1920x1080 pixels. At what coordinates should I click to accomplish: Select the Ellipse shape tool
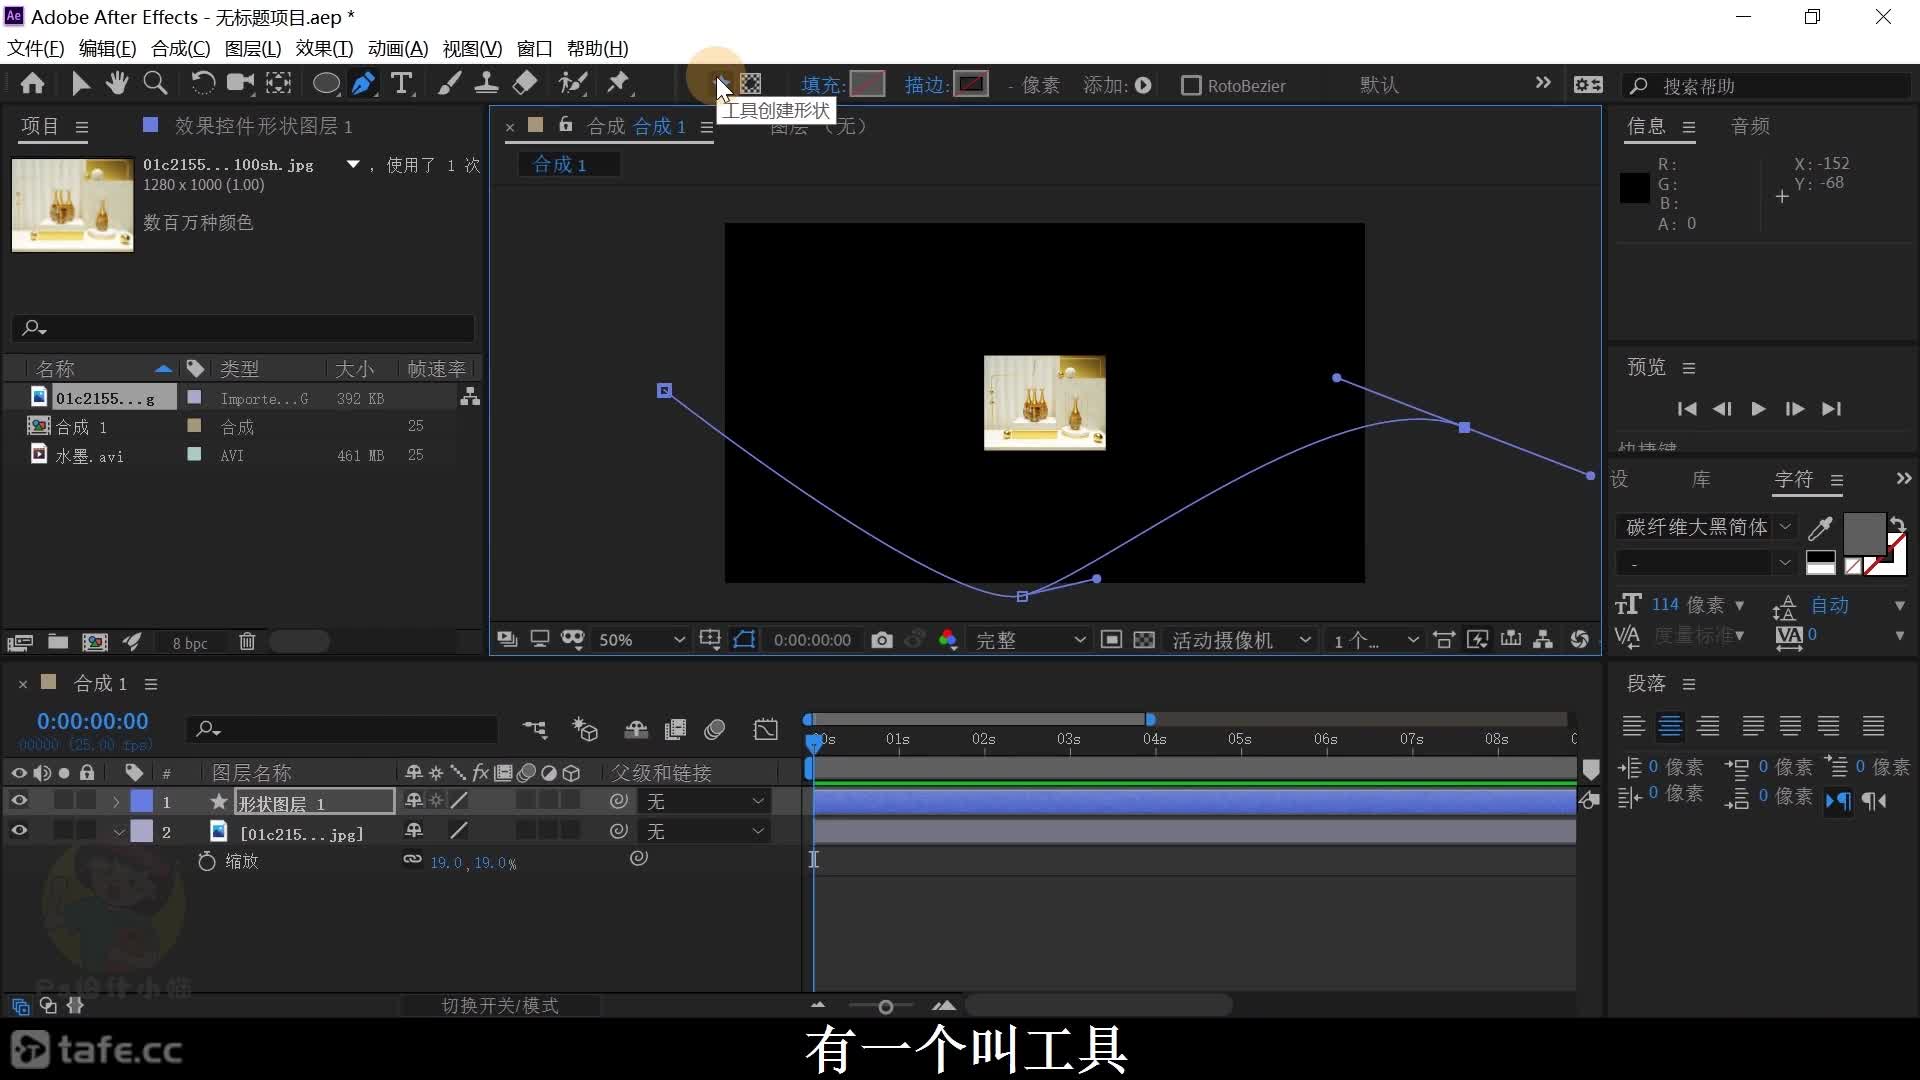(326, 84)
